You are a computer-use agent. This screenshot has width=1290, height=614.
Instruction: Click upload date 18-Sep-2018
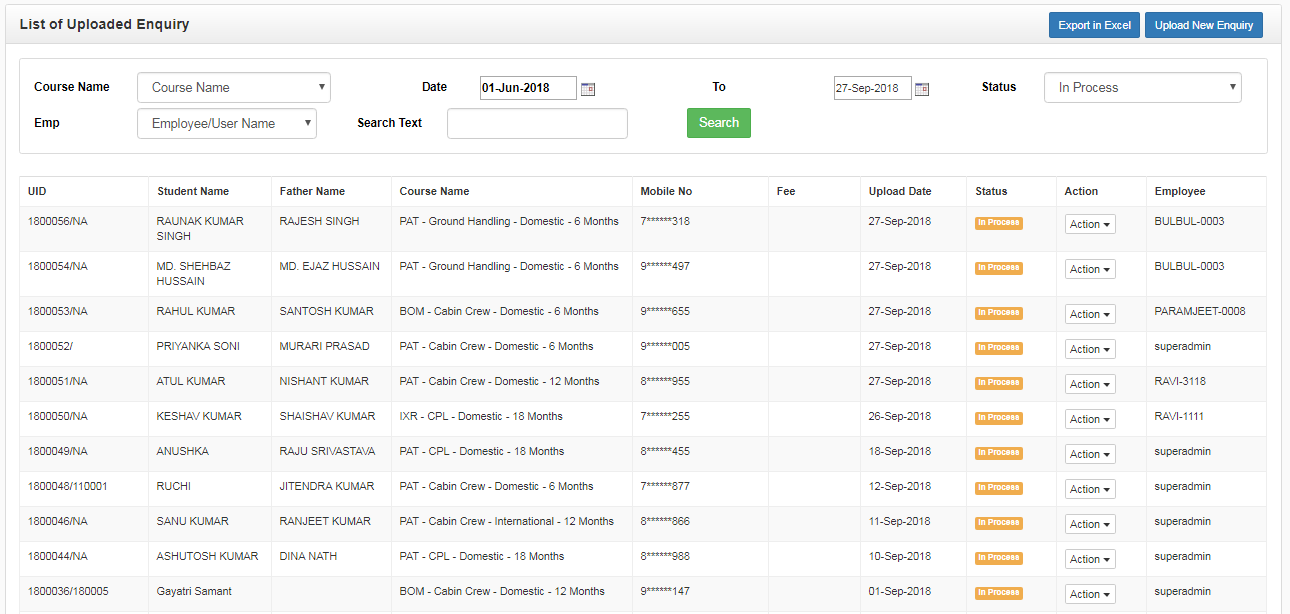(x=900, y=451)
